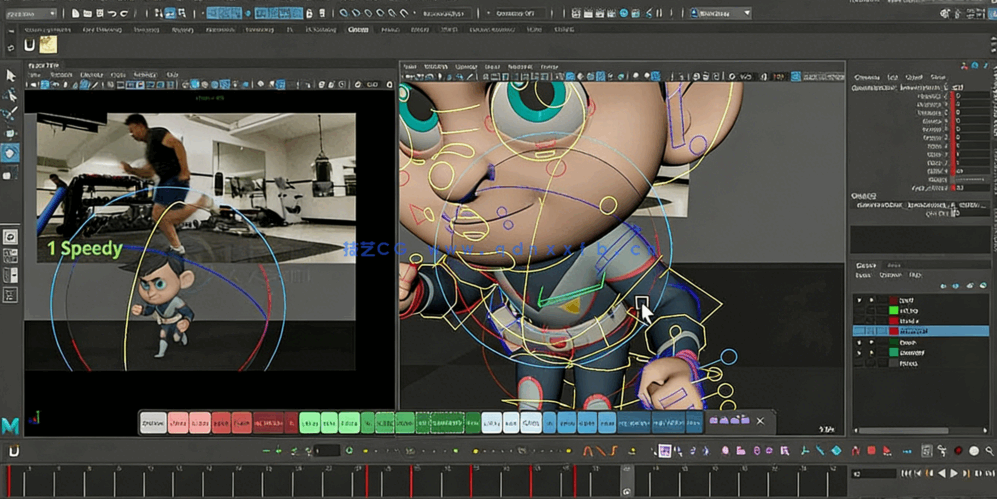The image size is (997, 499).
Task: Click the highlighted active tool in left toolbox
Action: (x=11, y=153)
